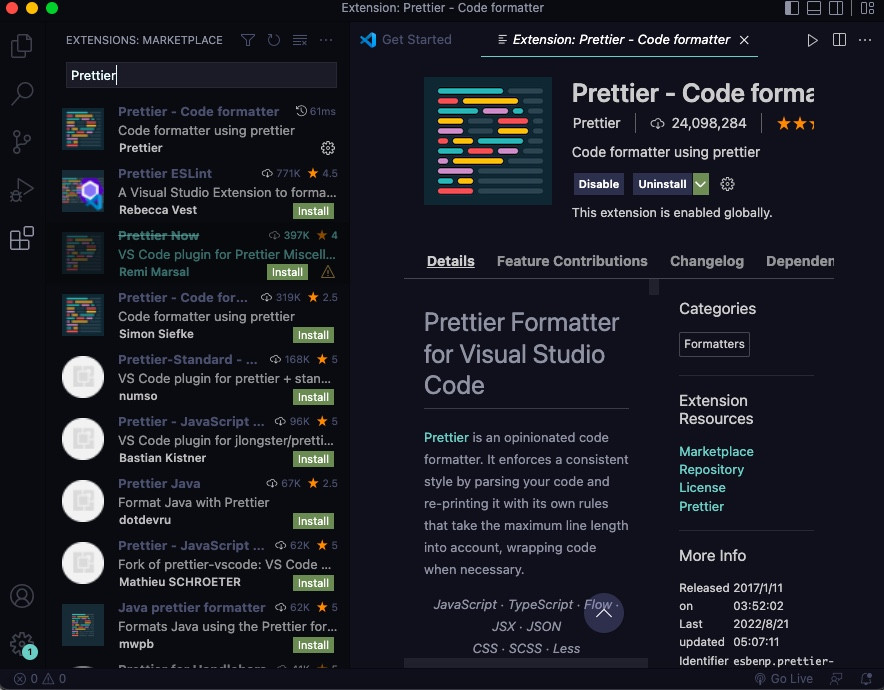Install Prettier Java by dotdevru

tap(313, 521)
